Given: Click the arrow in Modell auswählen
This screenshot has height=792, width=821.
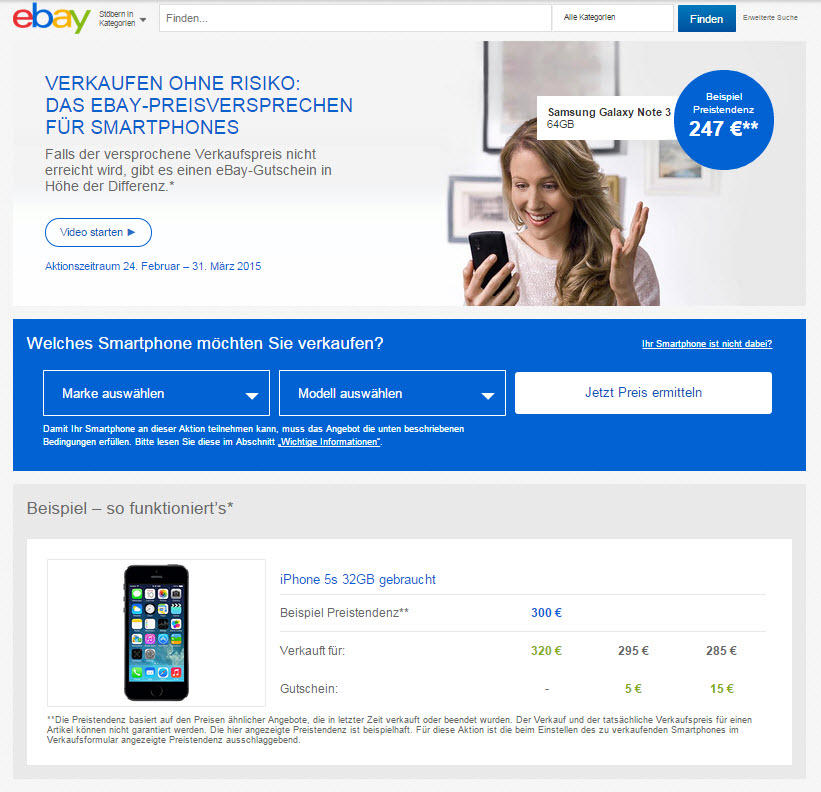Looking at the screenshot, I should pyautogui.click(x=487, y=396).
